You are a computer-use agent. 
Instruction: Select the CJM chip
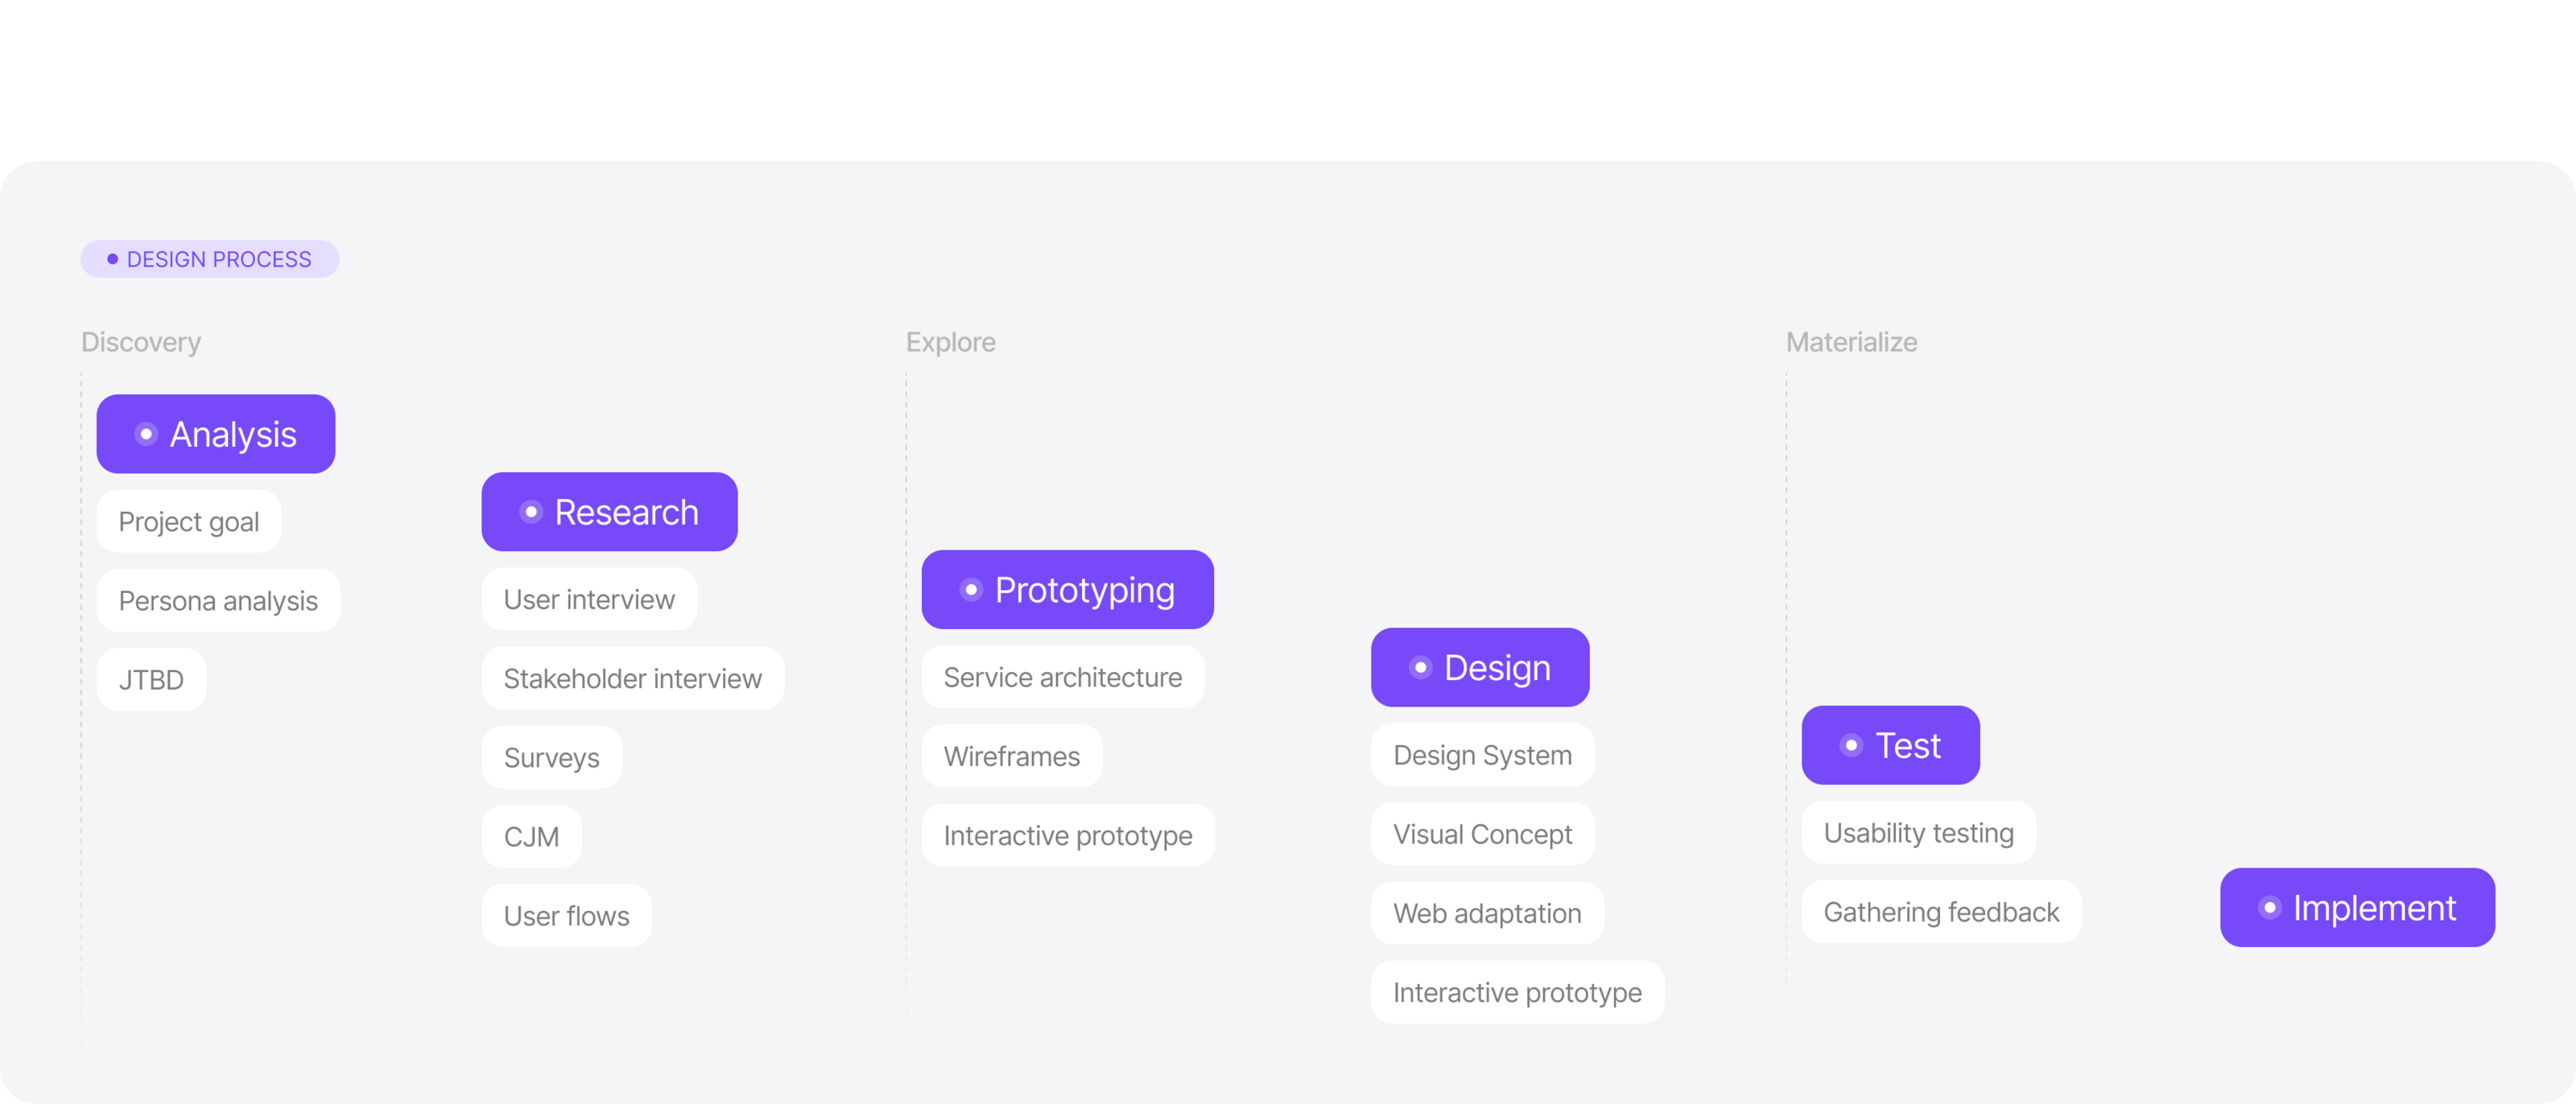coord(531,837)
